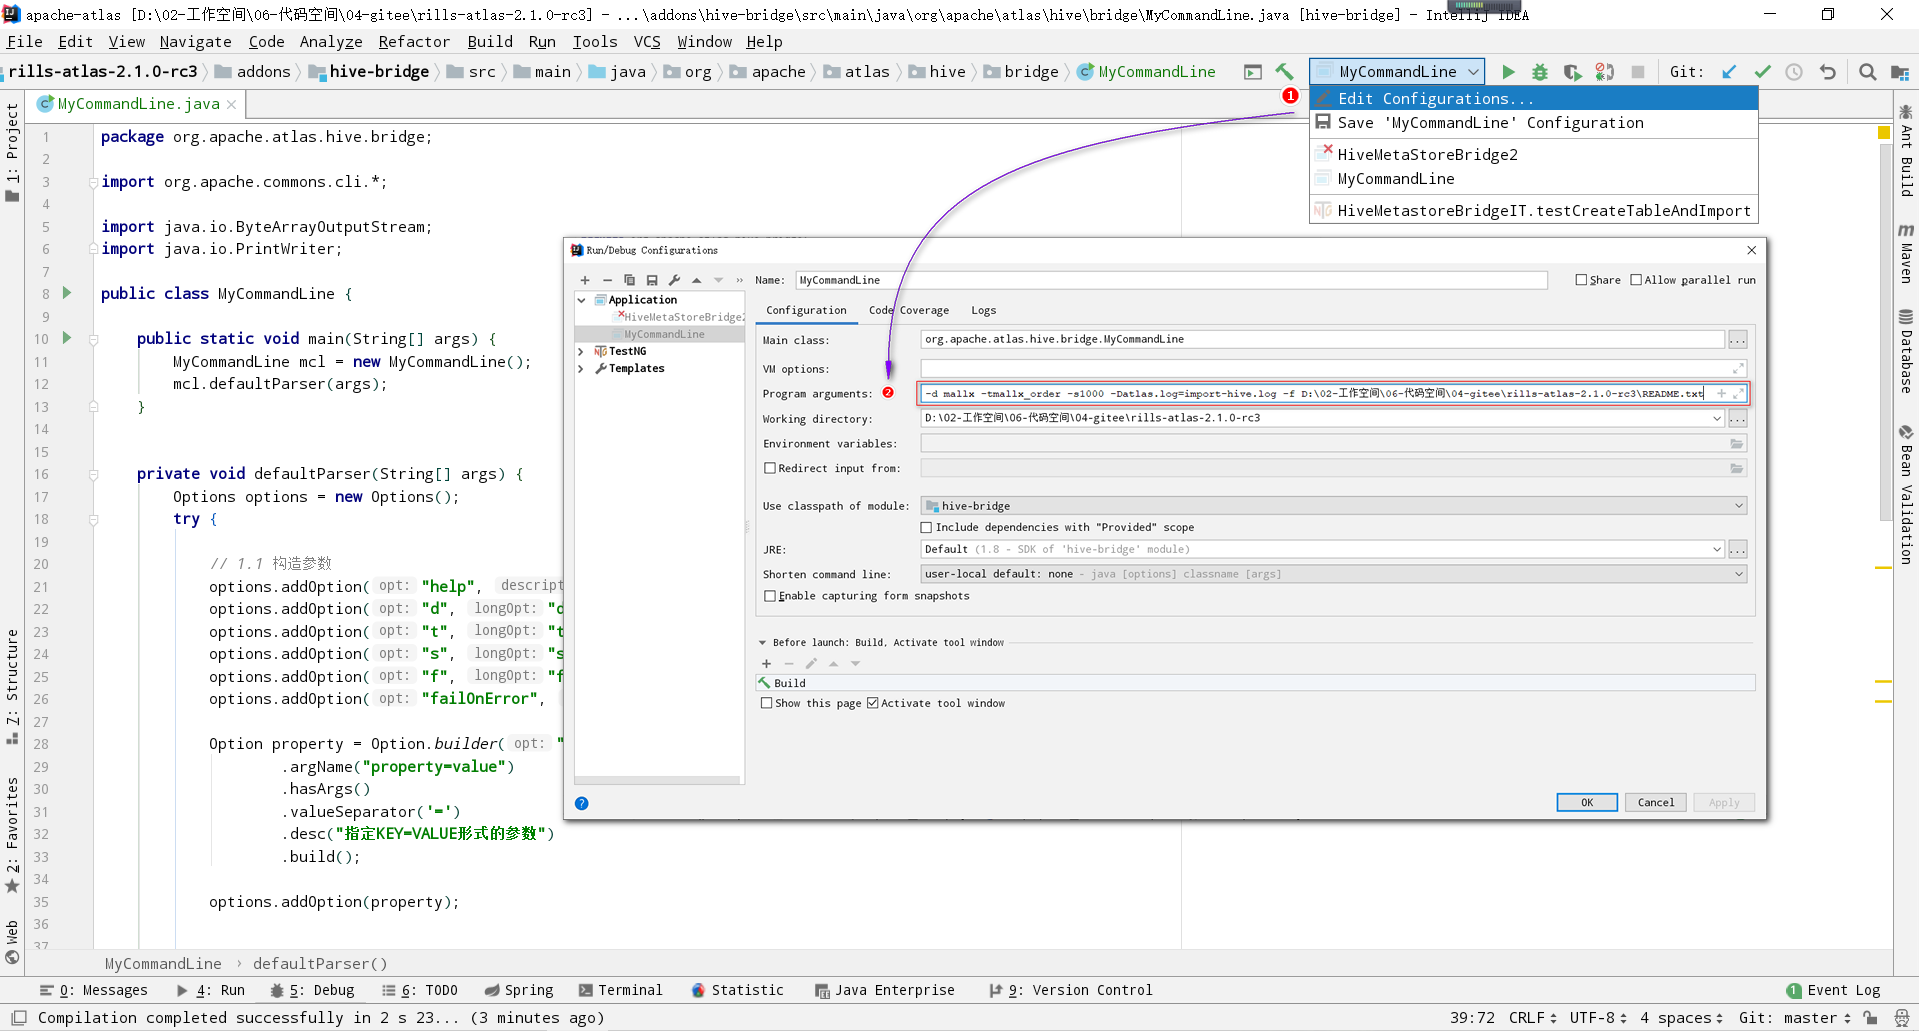Check Show this page checkbox

[767, 703]
